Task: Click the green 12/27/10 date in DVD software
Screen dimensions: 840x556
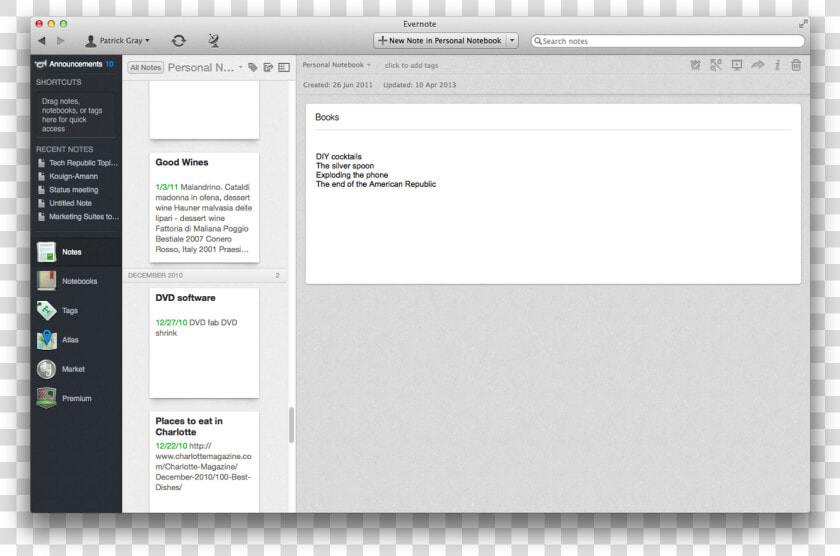Action: pyautogui.click(x=171, y=322)
